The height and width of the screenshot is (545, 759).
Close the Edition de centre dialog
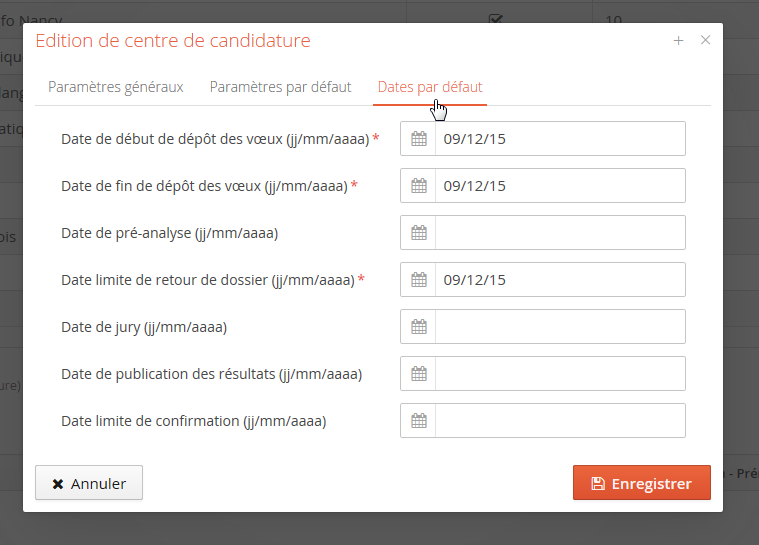[705, 41]
